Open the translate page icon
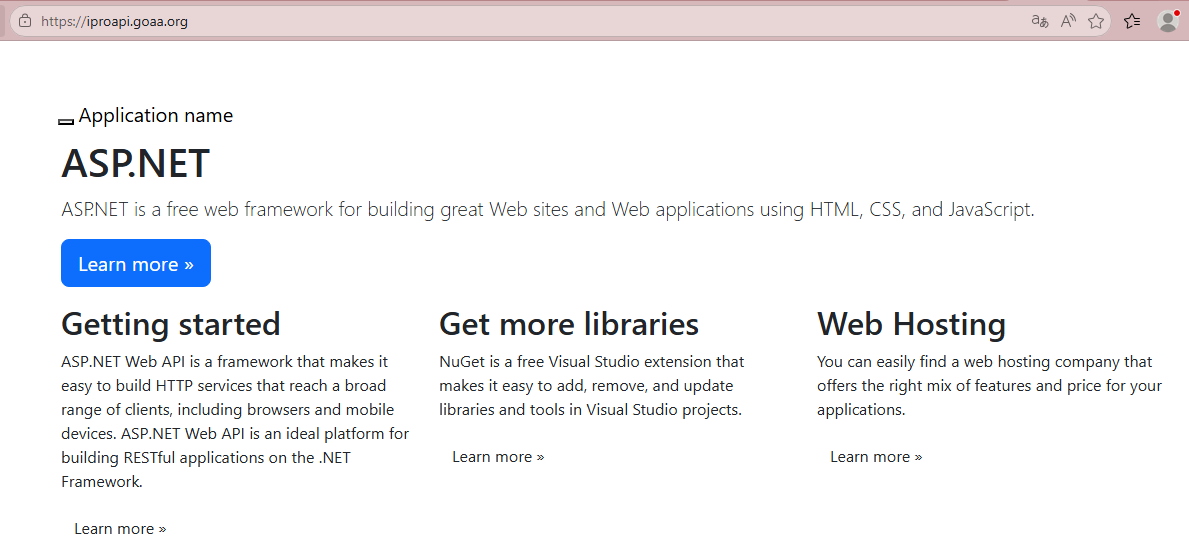The width and height of the screenshot is (1189, 549). tap(1040, 21)
